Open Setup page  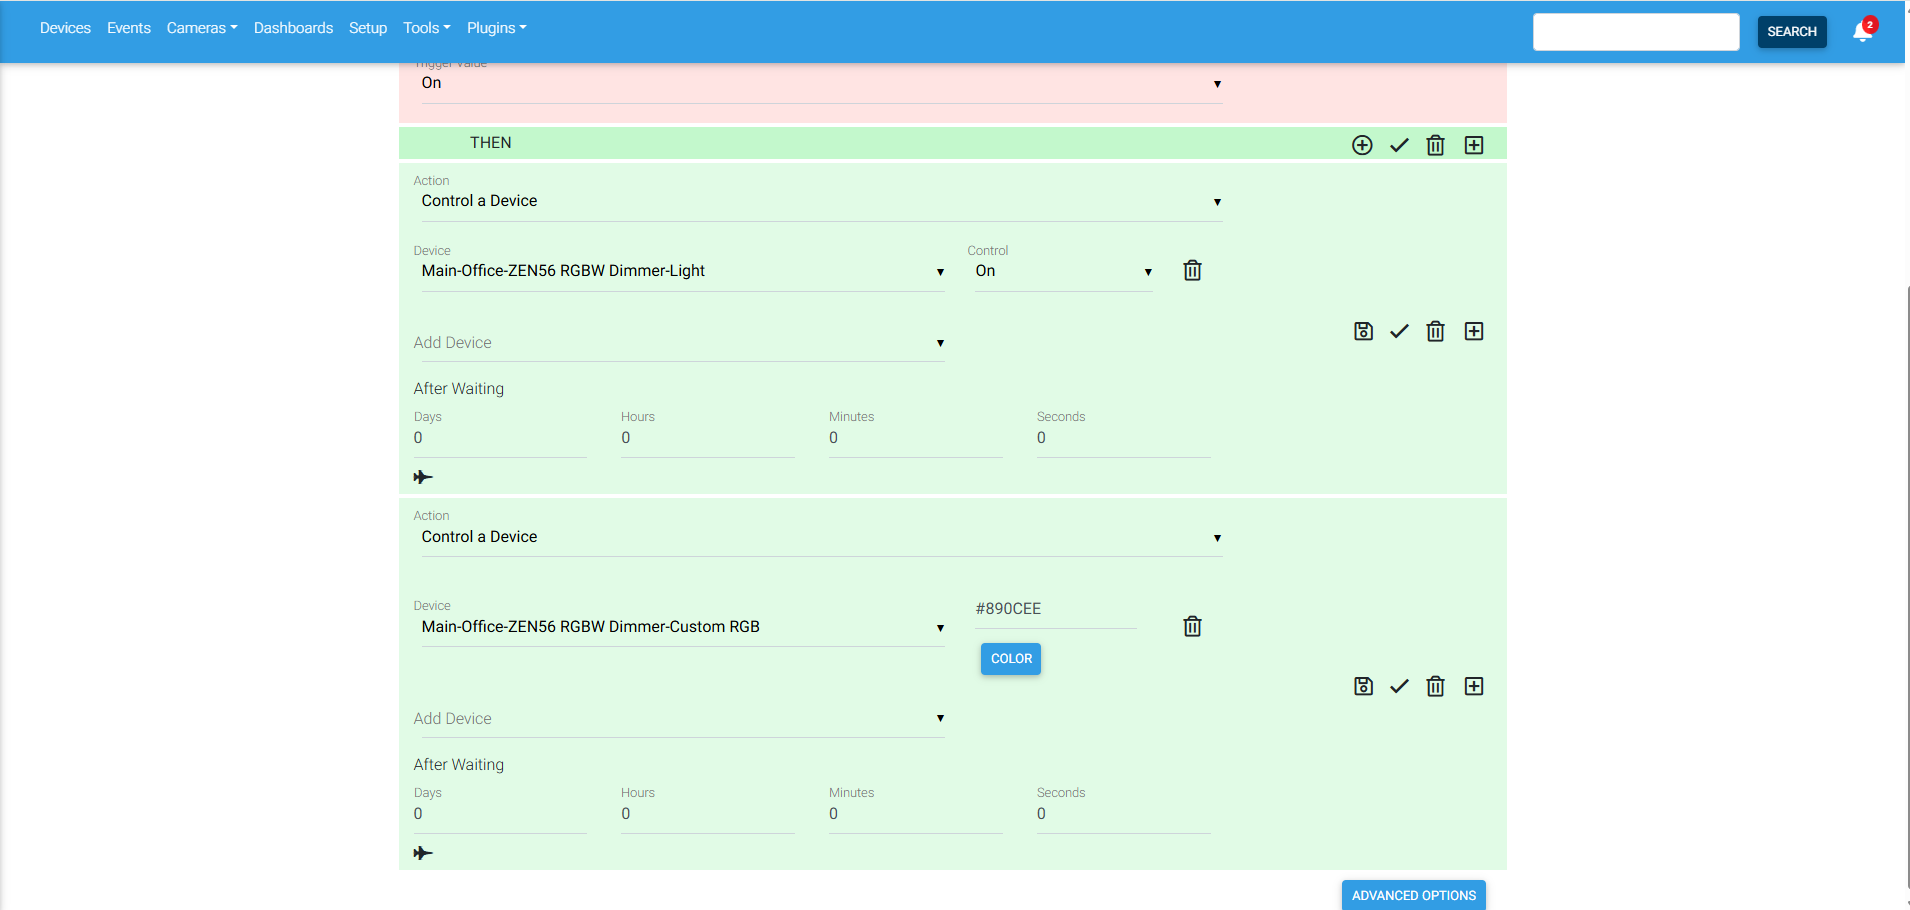(368, 28)
